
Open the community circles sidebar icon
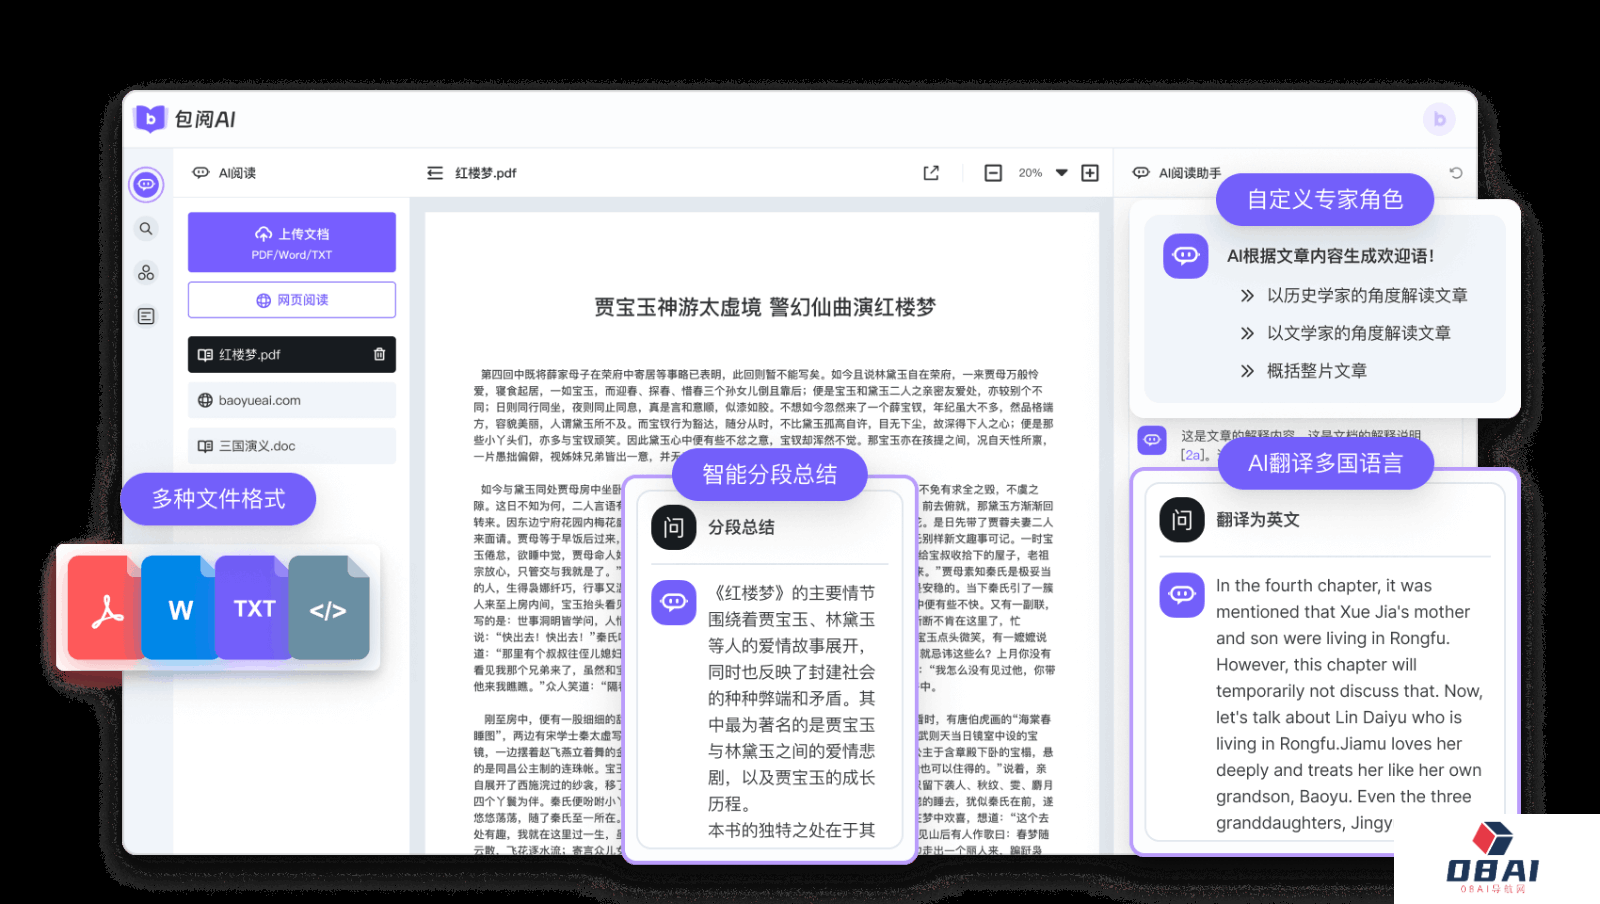pos(146,272)
